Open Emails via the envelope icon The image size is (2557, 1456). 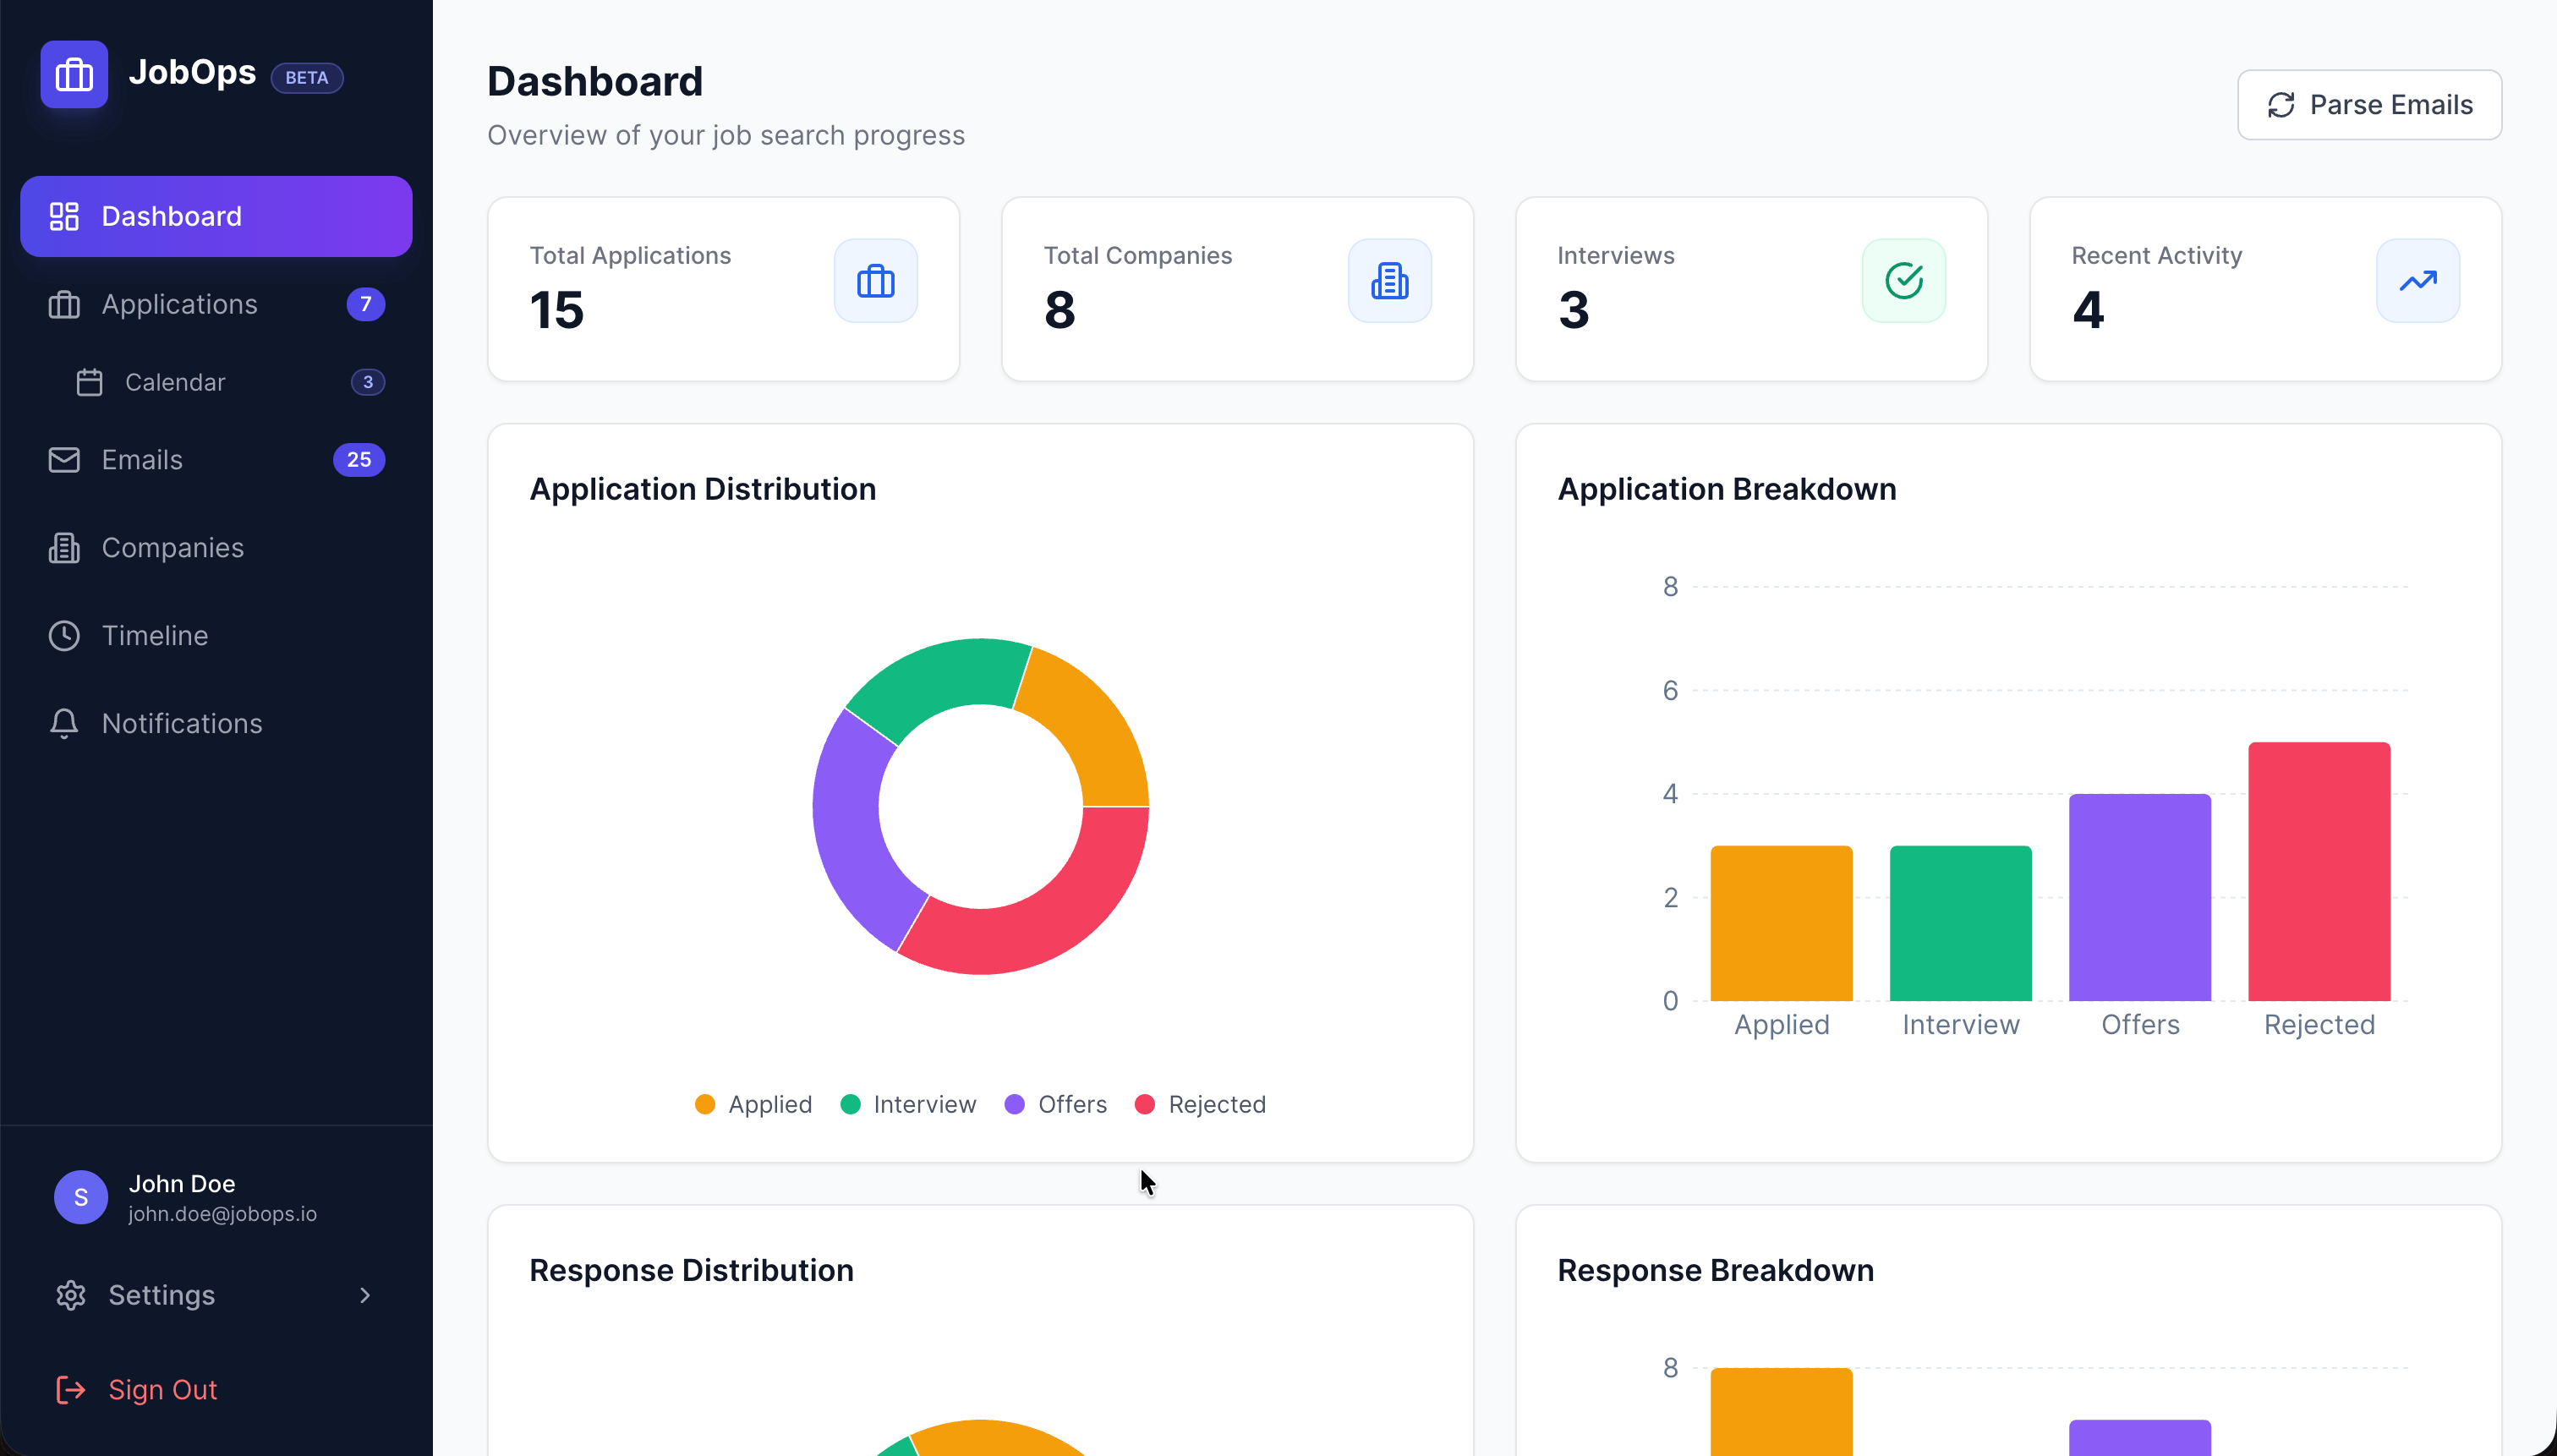[63, 460]
